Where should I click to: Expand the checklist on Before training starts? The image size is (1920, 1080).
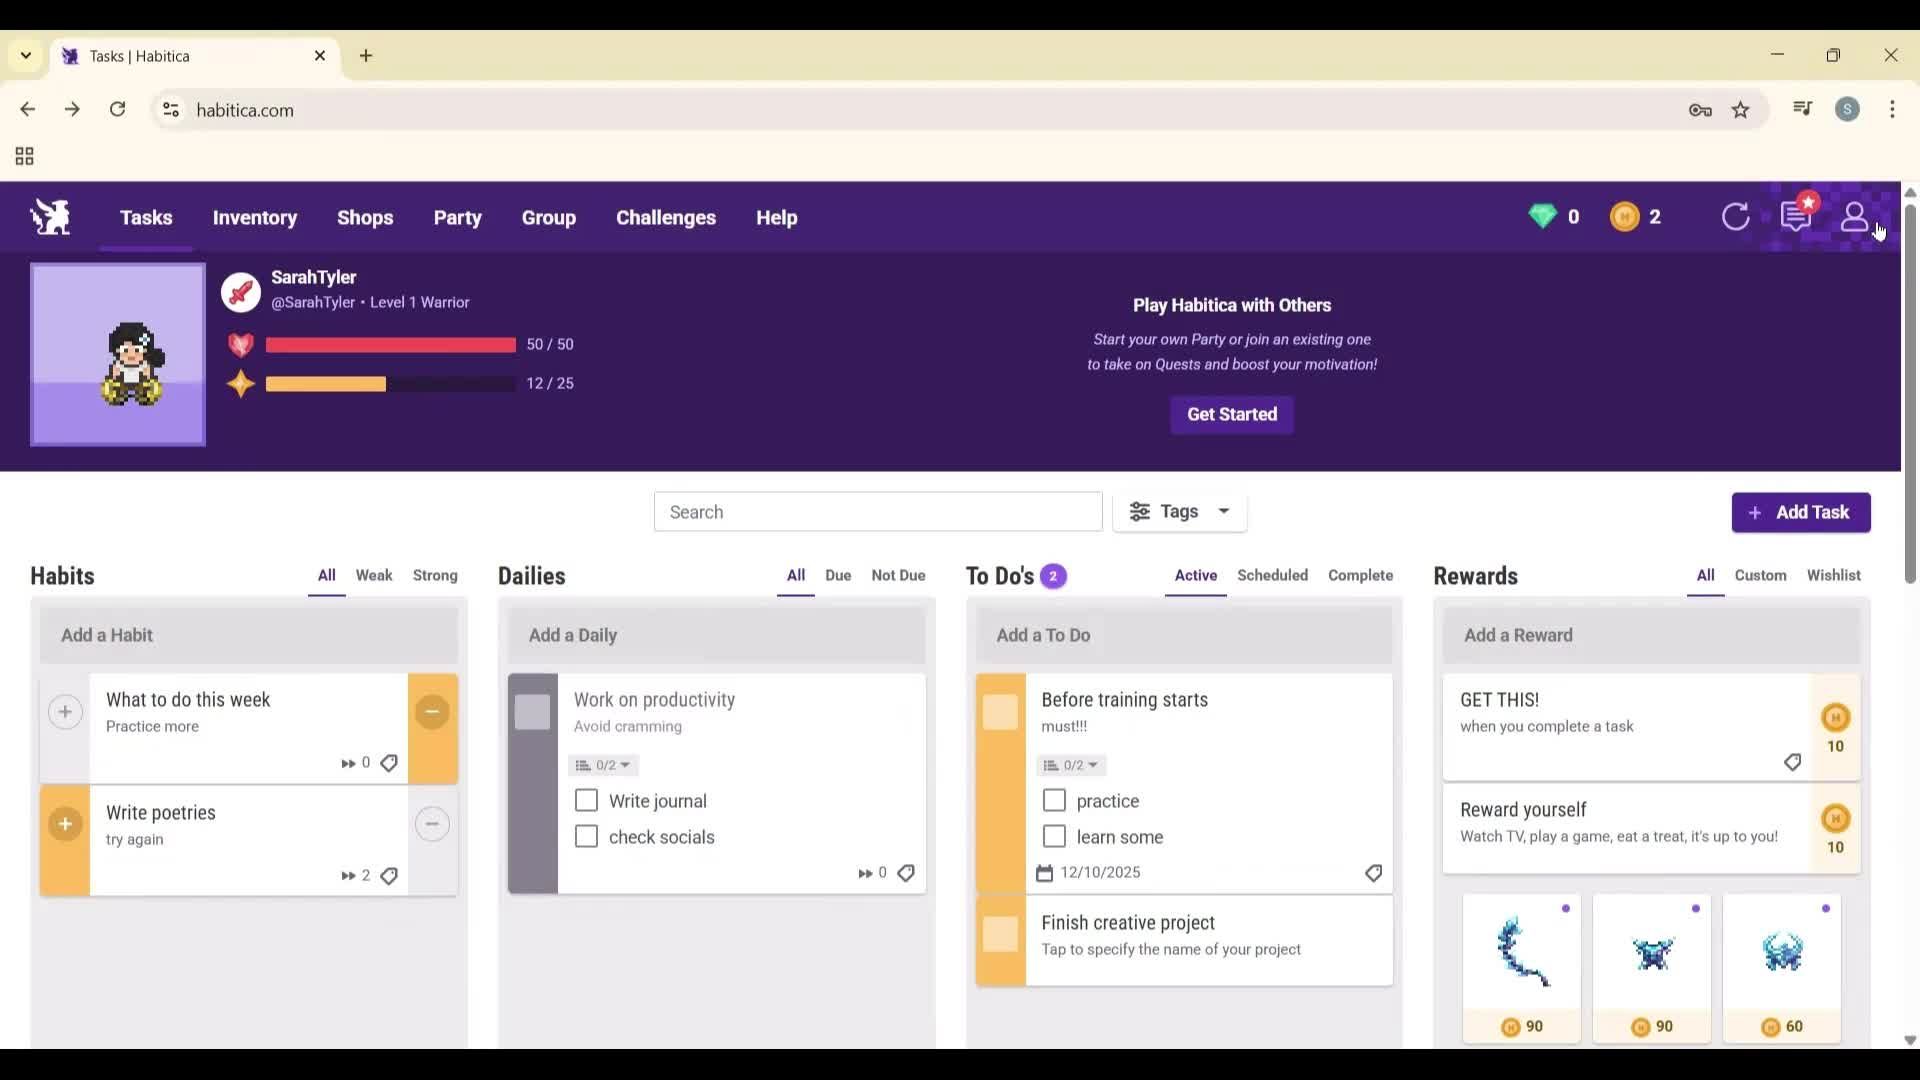click(x=1070, y=765)
